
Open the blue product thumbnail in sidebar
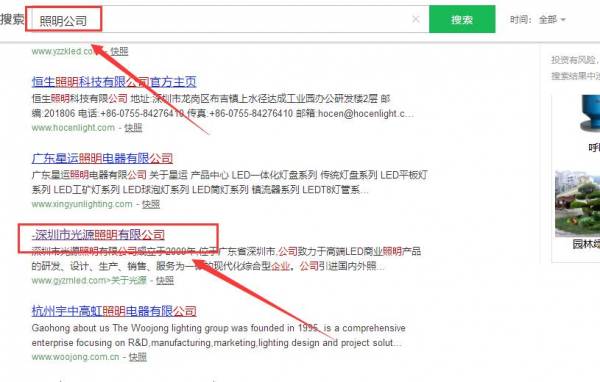[590, 114]
